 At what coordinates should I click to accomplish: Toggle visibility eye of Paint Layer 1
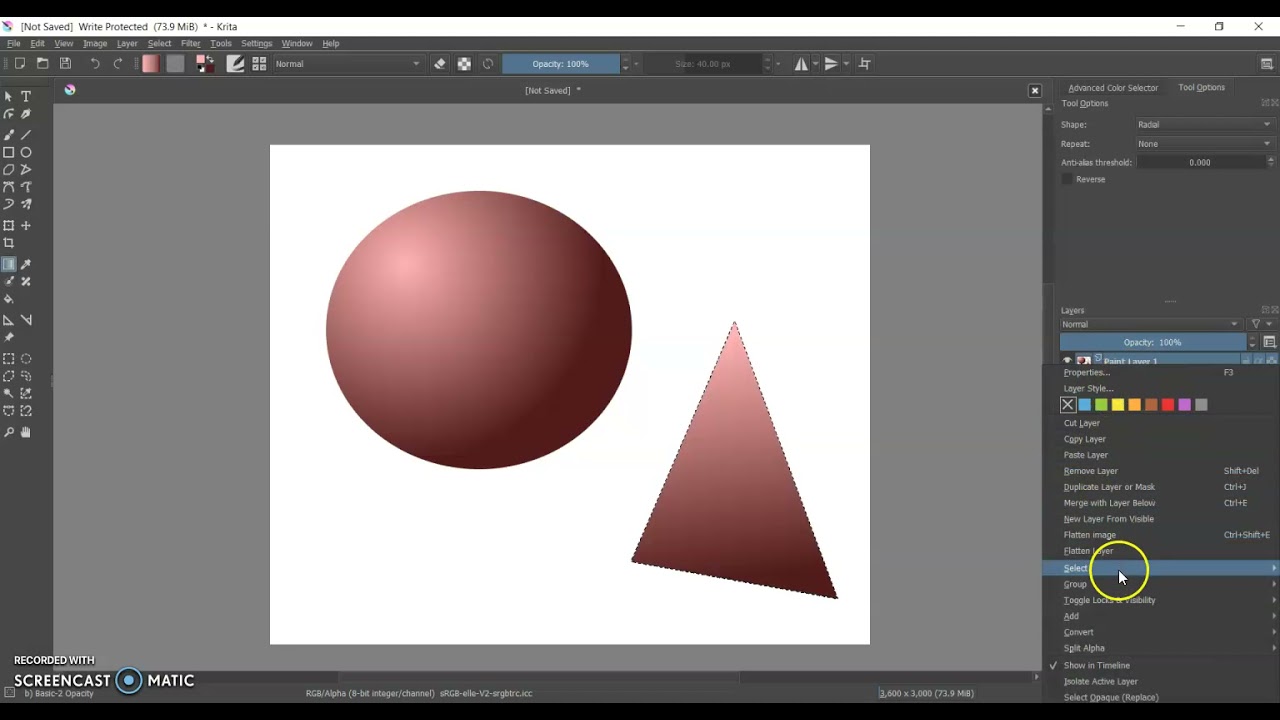[1067, 361]
